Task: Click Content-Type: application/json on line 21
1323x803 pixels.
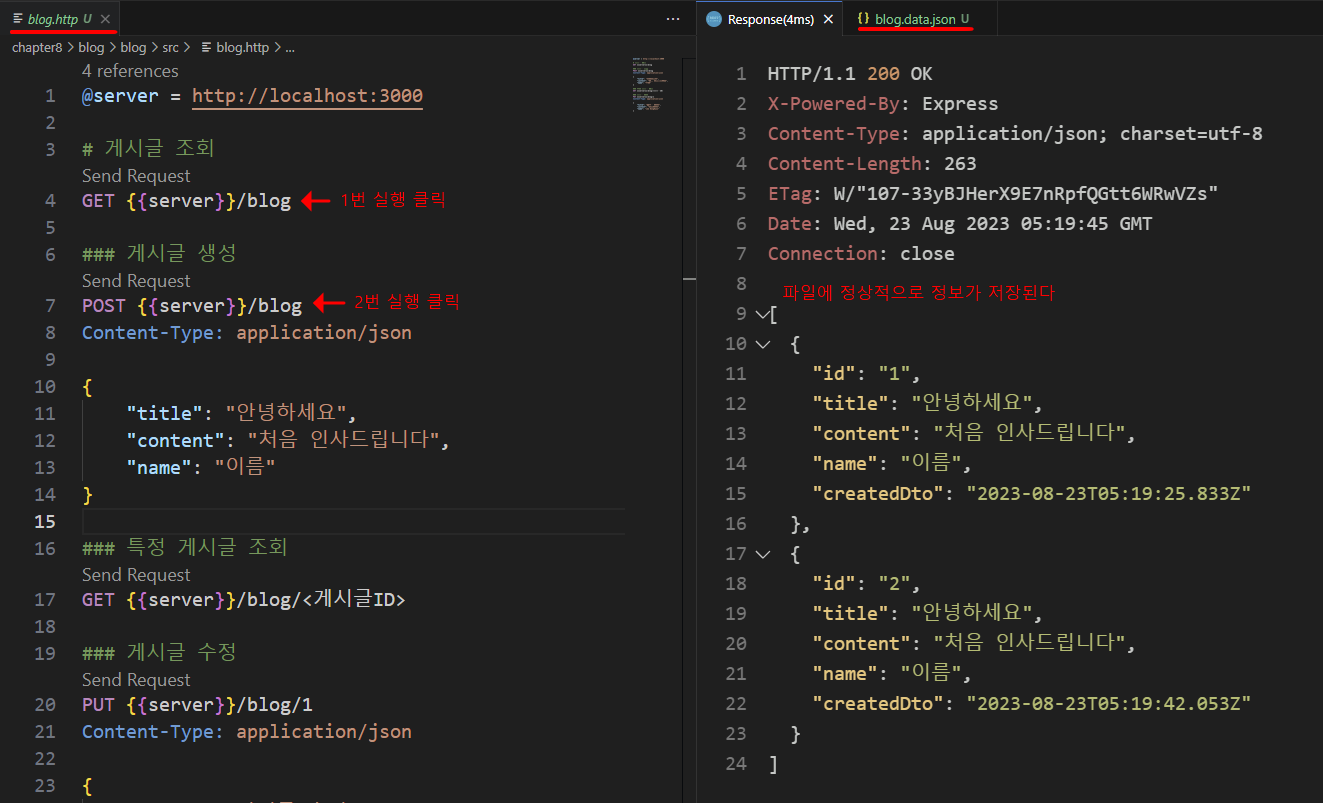Action: [x=247, y=731]
